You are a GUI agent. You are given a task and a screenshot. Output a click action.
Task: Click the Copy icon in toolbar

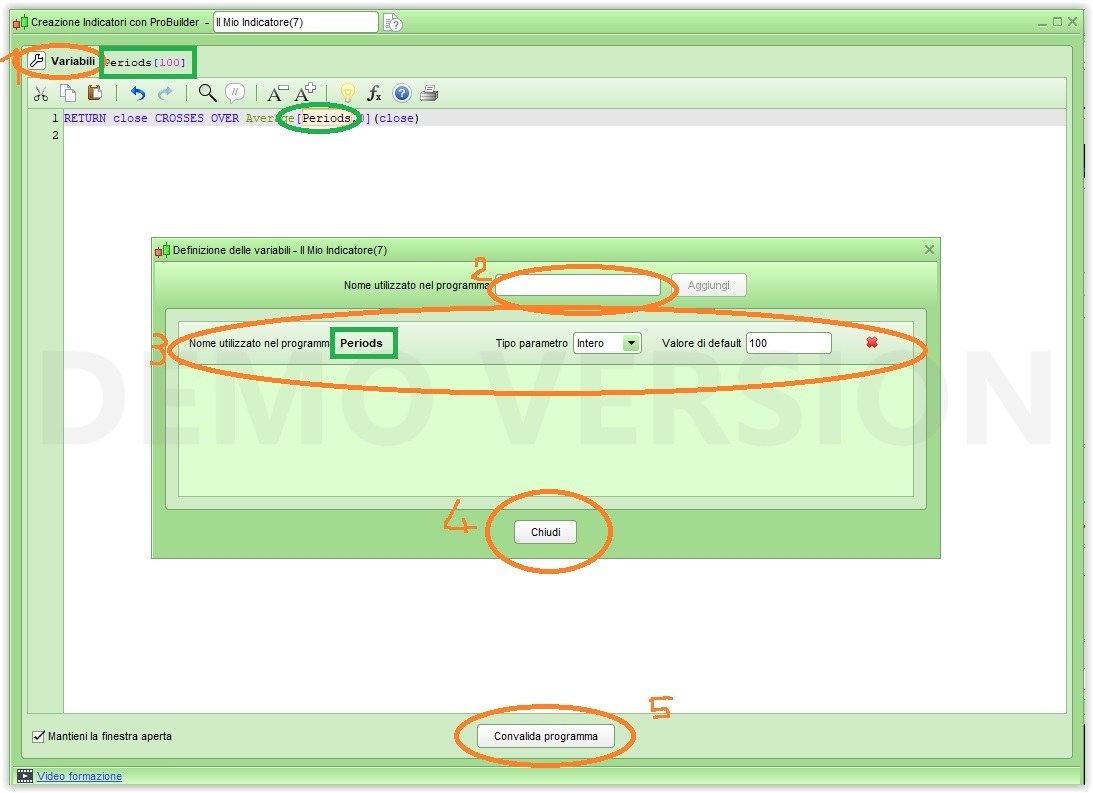point(68,93)
